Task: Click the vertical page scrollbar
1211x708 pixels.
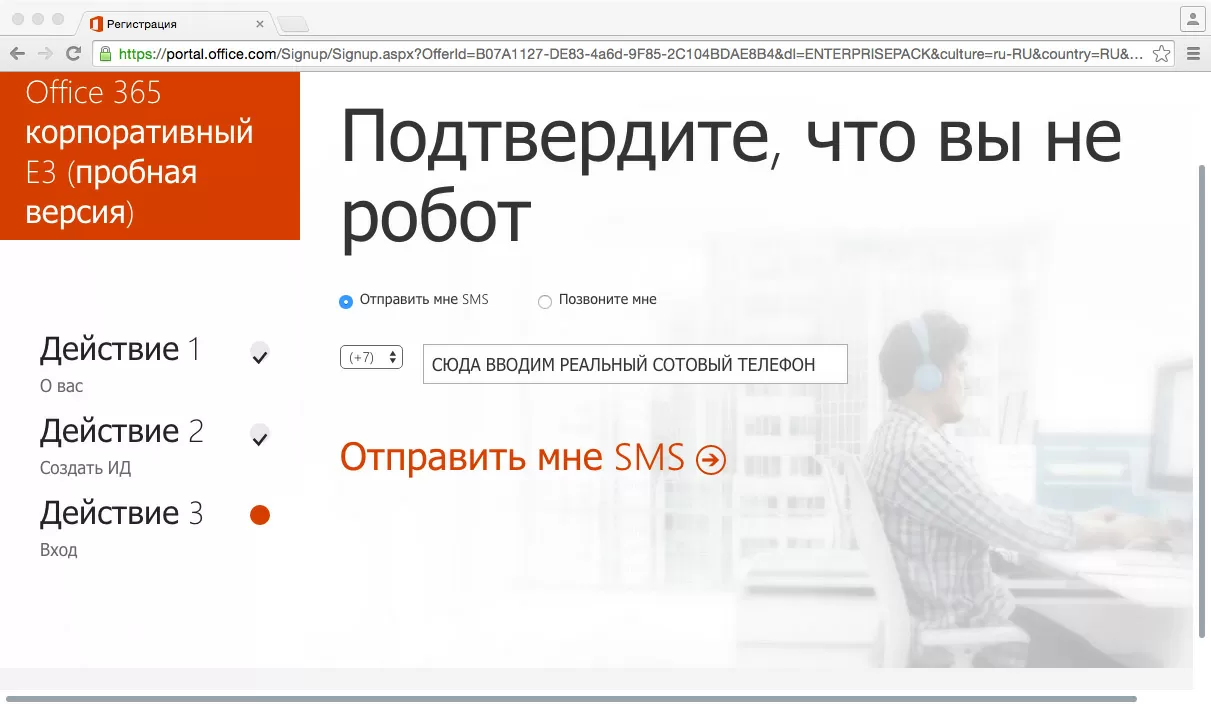Action: pos(1202,400)
